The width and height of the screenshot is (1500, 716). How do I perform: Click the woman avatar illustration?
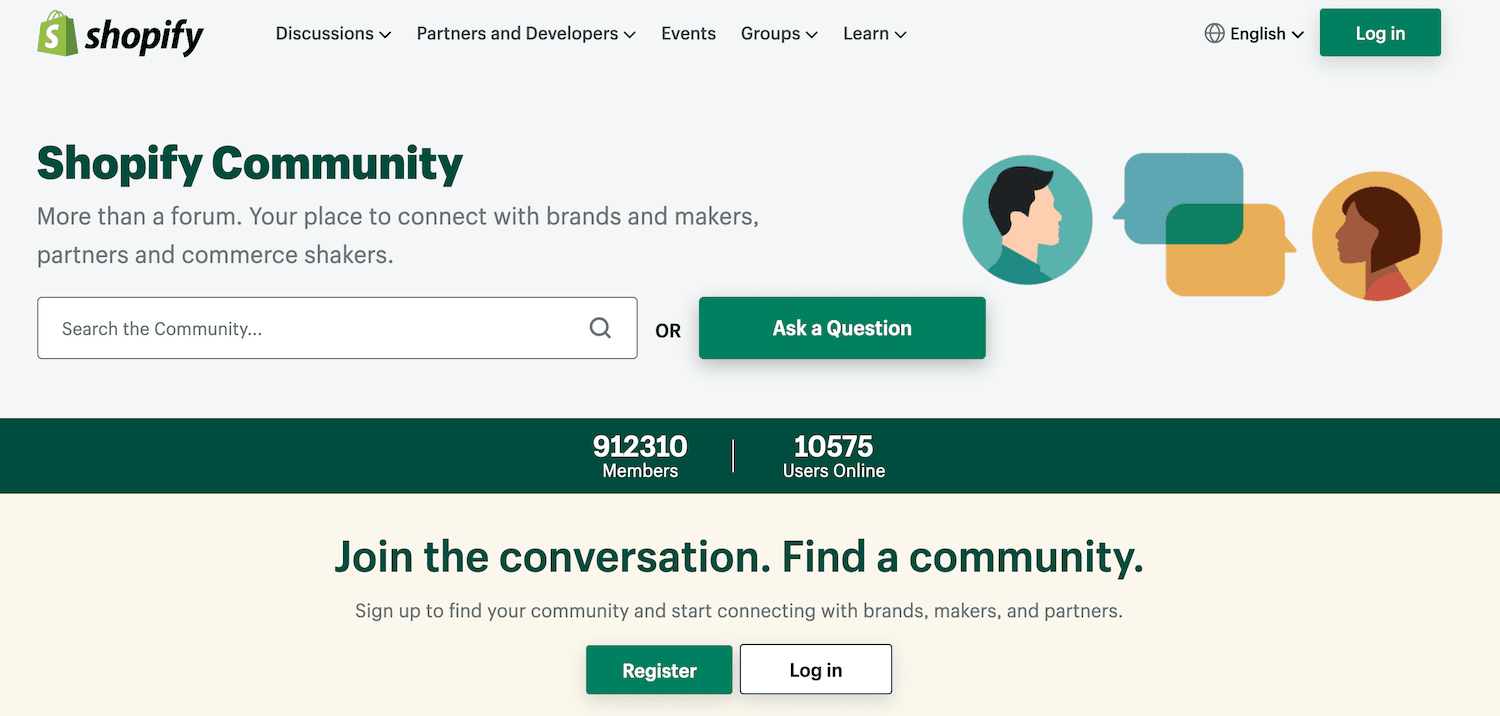tap(1377, 235)
